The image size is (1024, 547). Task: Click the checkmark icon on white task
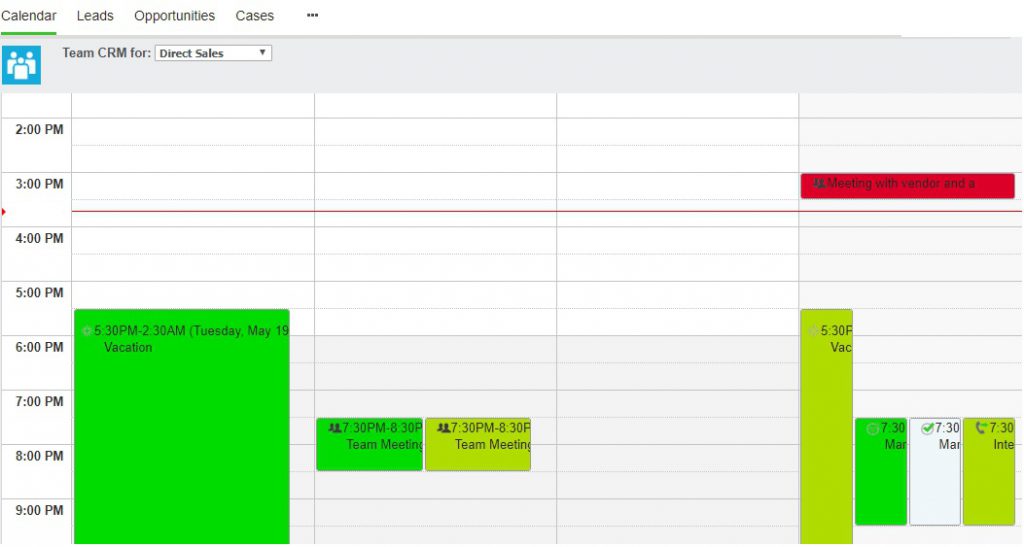pyautogui.click(x=927, y=428)
